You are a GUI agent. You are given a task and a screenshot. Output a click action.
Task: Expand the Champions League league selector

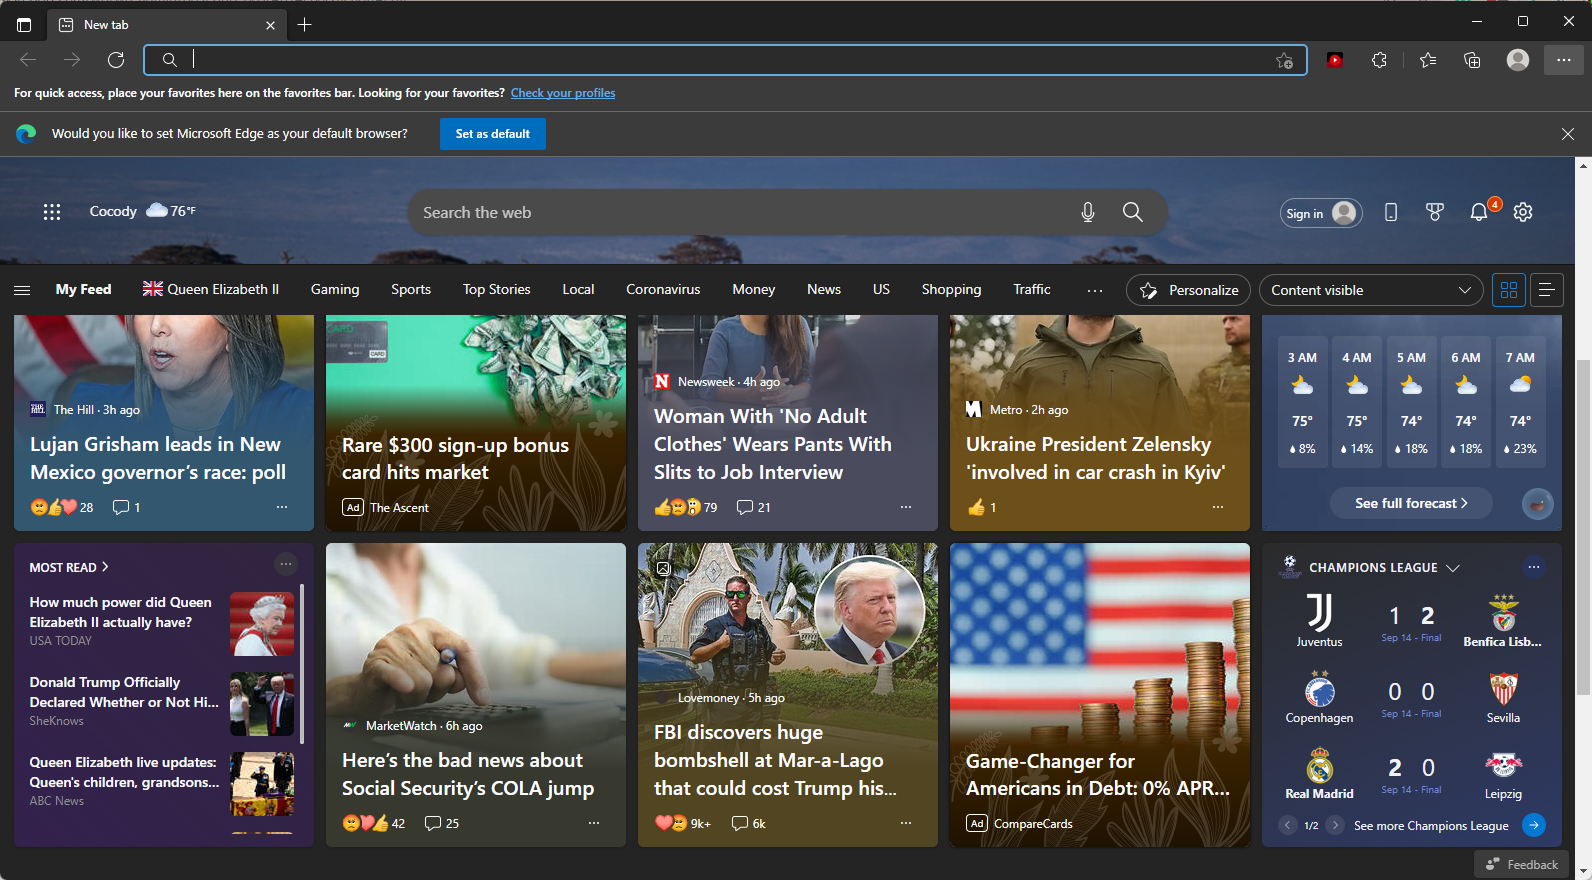1453,568
